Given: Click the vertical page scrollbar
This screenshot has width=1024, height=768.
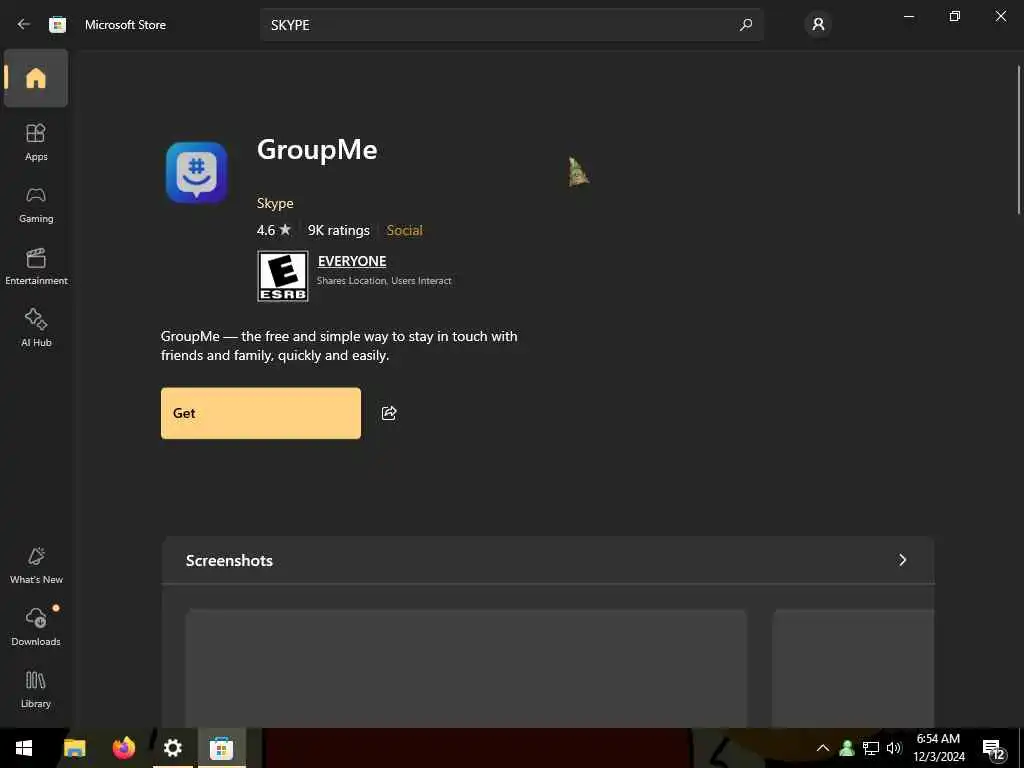Looking at the screenshot, I should [1019, 139].
